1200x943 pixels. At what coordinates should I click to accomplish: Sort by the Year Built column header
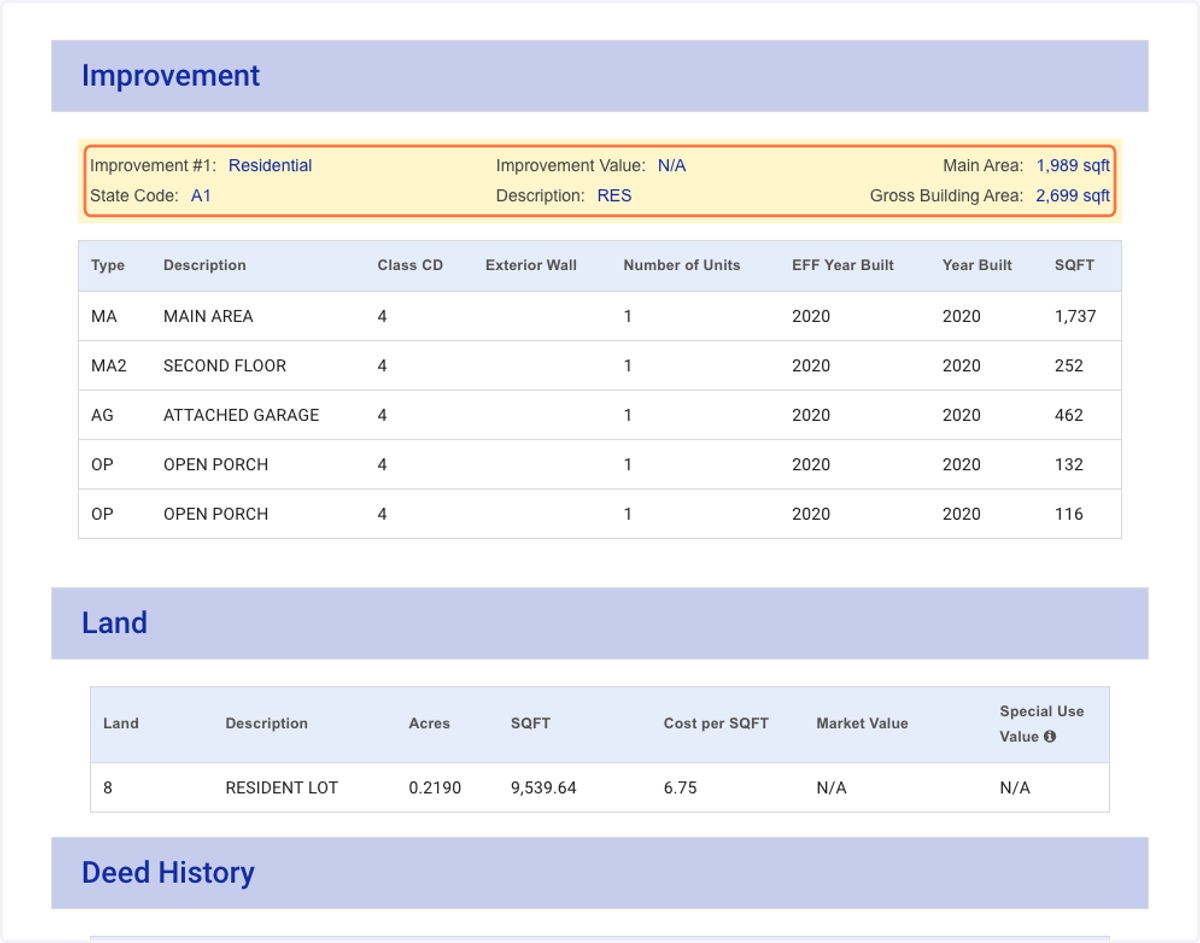[977, 266]
